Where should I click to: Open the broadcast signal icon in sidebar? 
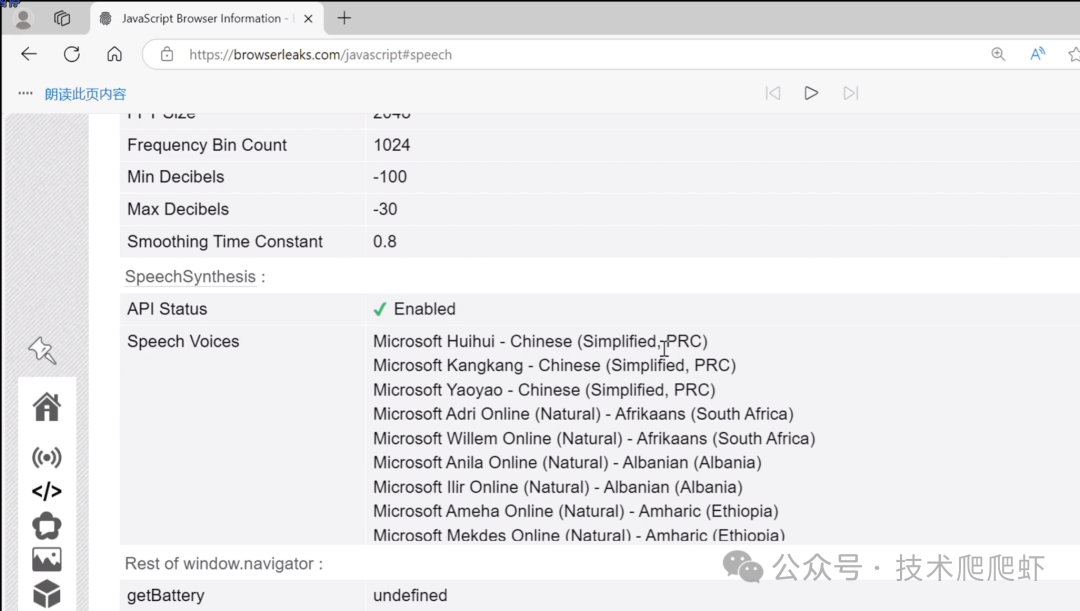click(46, 458)
